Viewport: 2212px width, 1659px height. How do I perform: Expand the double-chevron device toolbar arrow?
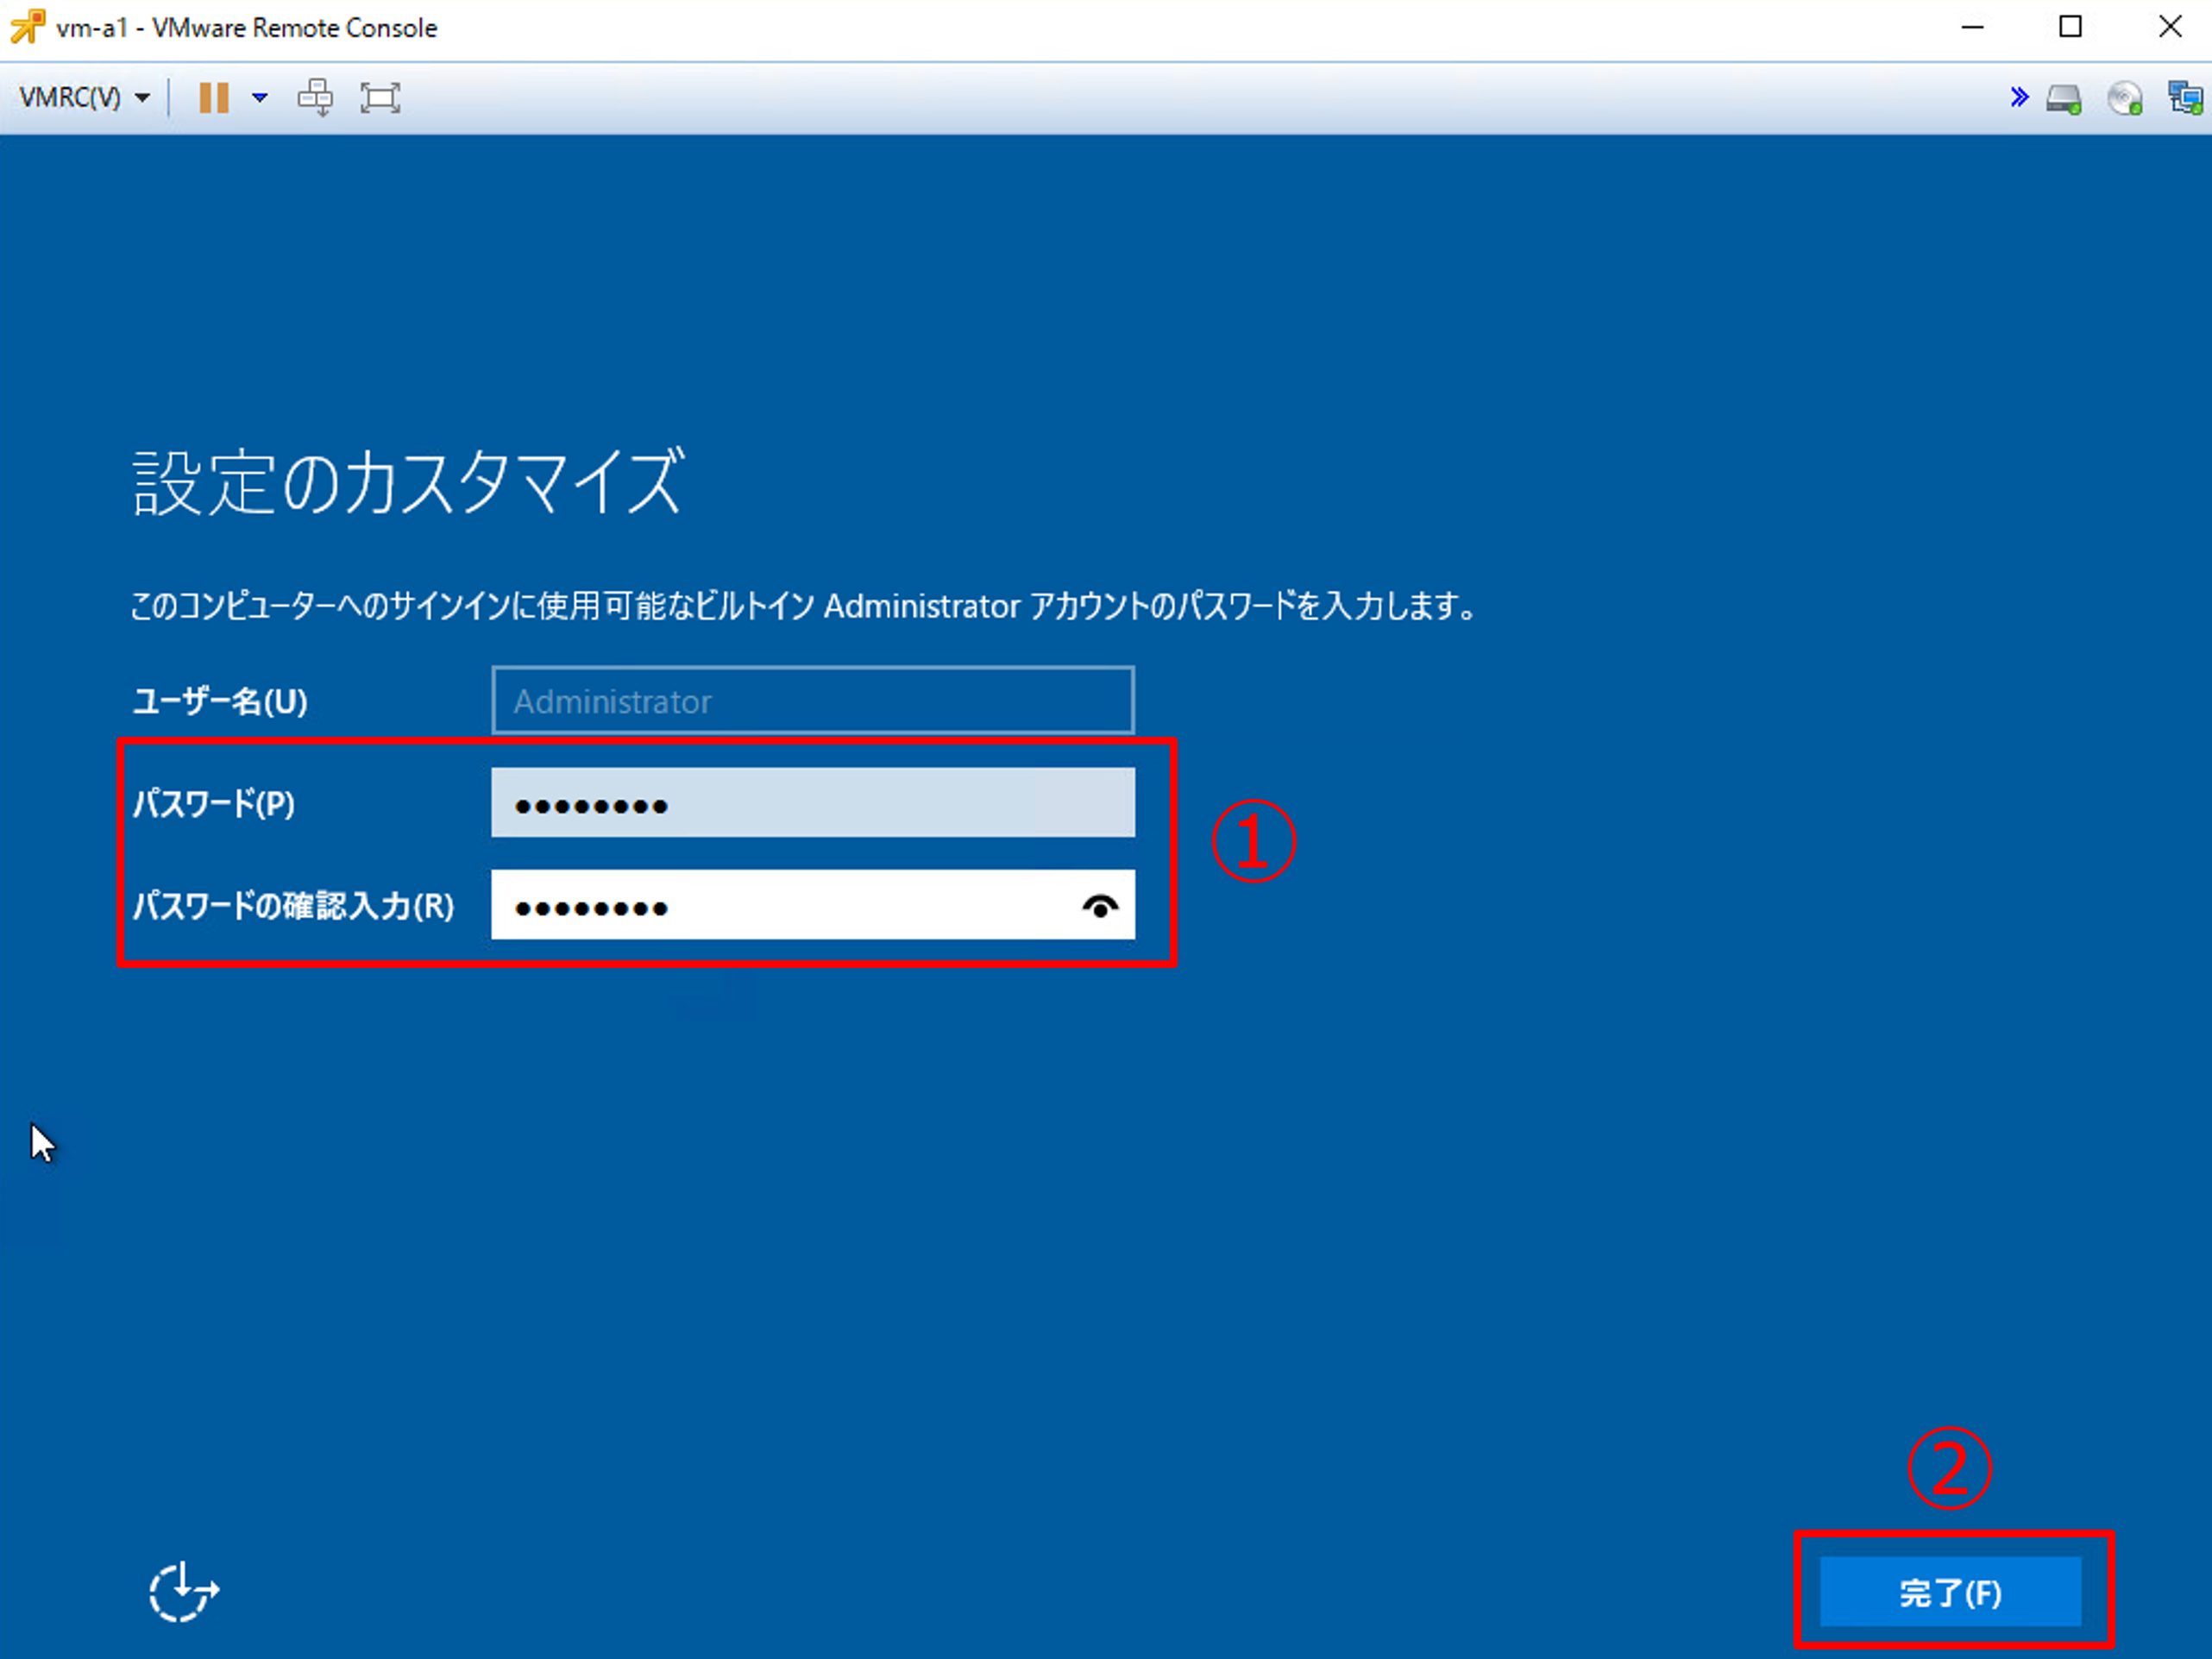click(x=2019, y=97)
